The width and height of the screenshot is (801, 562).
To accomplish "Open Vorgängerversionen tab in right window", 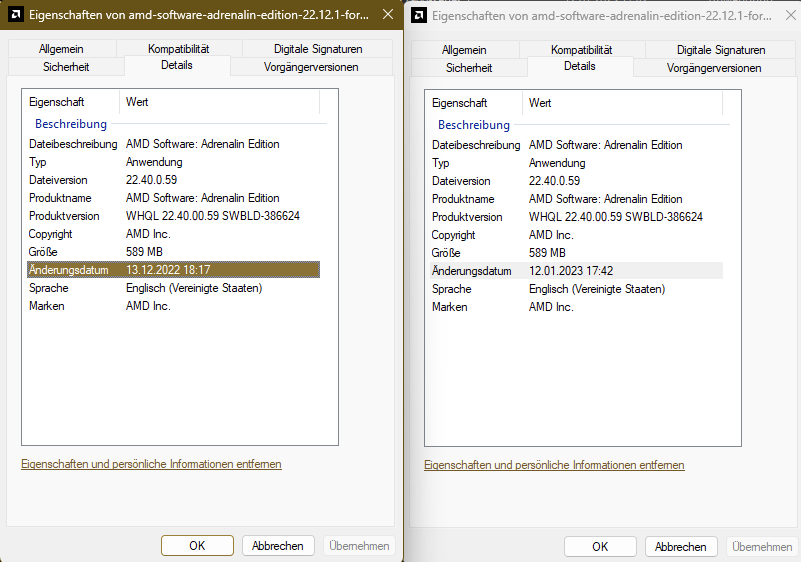I will point(714,68).
